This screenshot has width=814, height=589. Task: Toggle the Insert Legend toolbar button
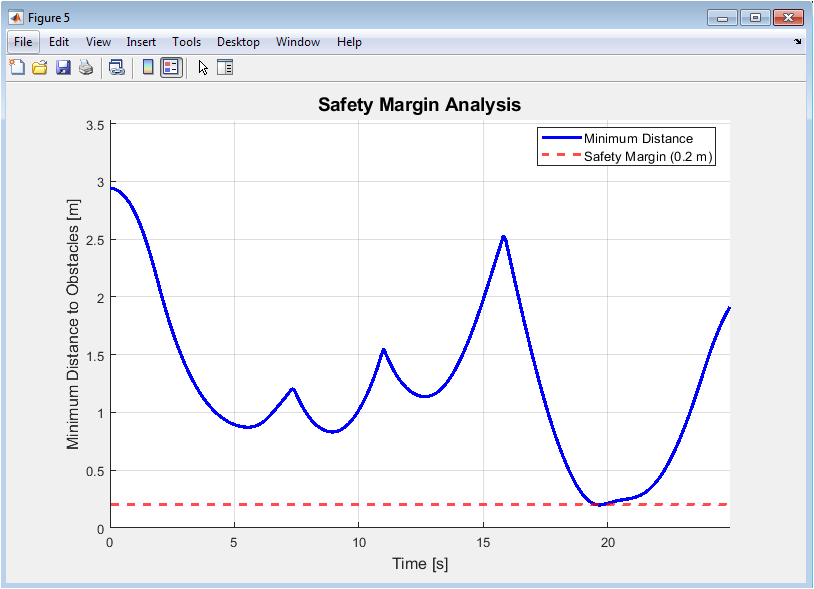171,68
